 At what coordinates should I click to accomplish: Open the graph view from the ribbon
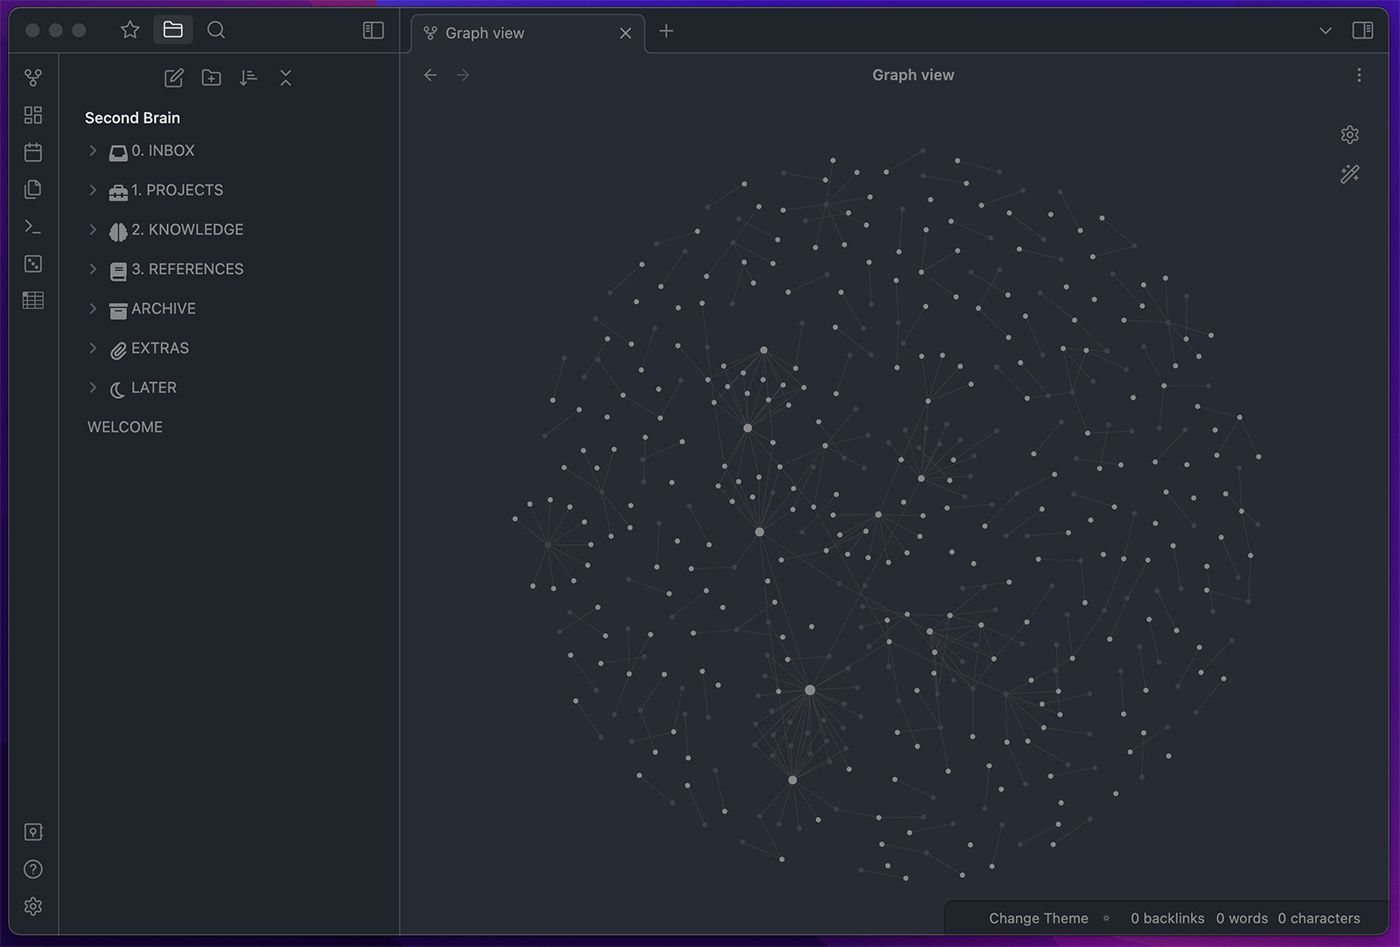coord(33,77)
